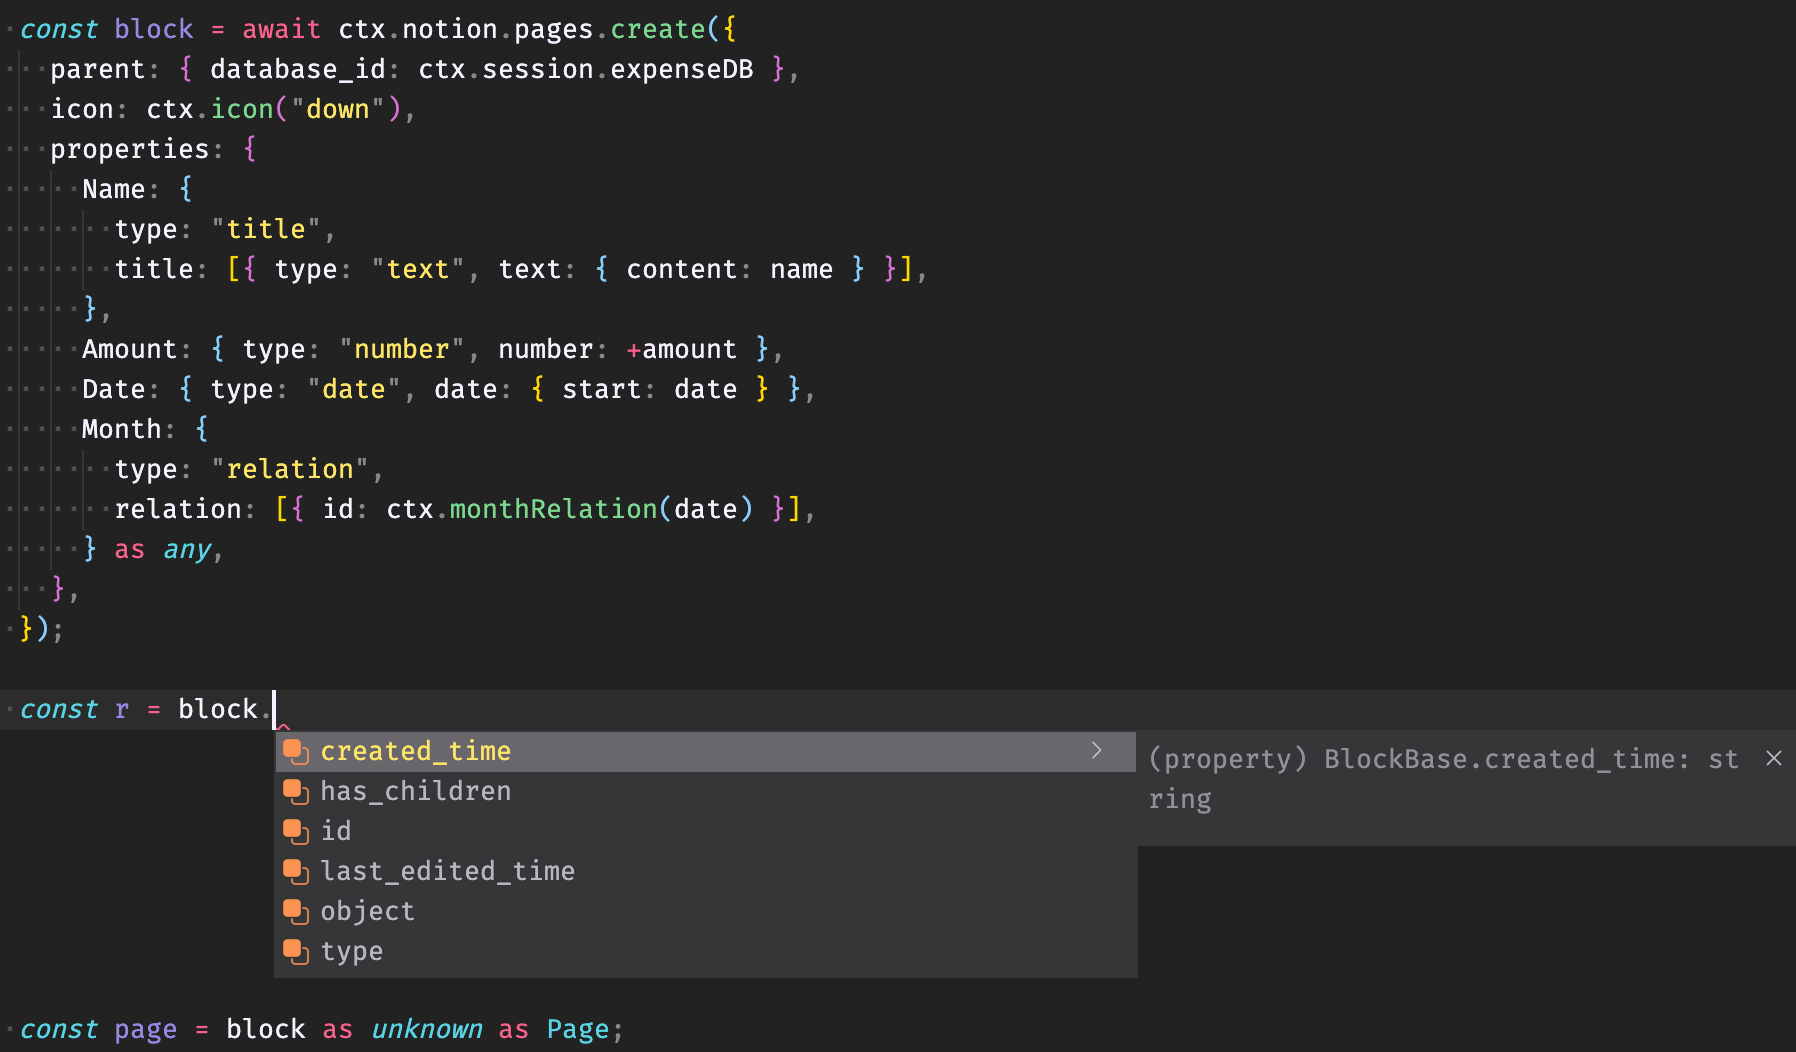This screenshot has width=1796, height=1052.
Task: Select has_children from the autocomplete list
Action: pyautogui.click(x=416, y=791)
